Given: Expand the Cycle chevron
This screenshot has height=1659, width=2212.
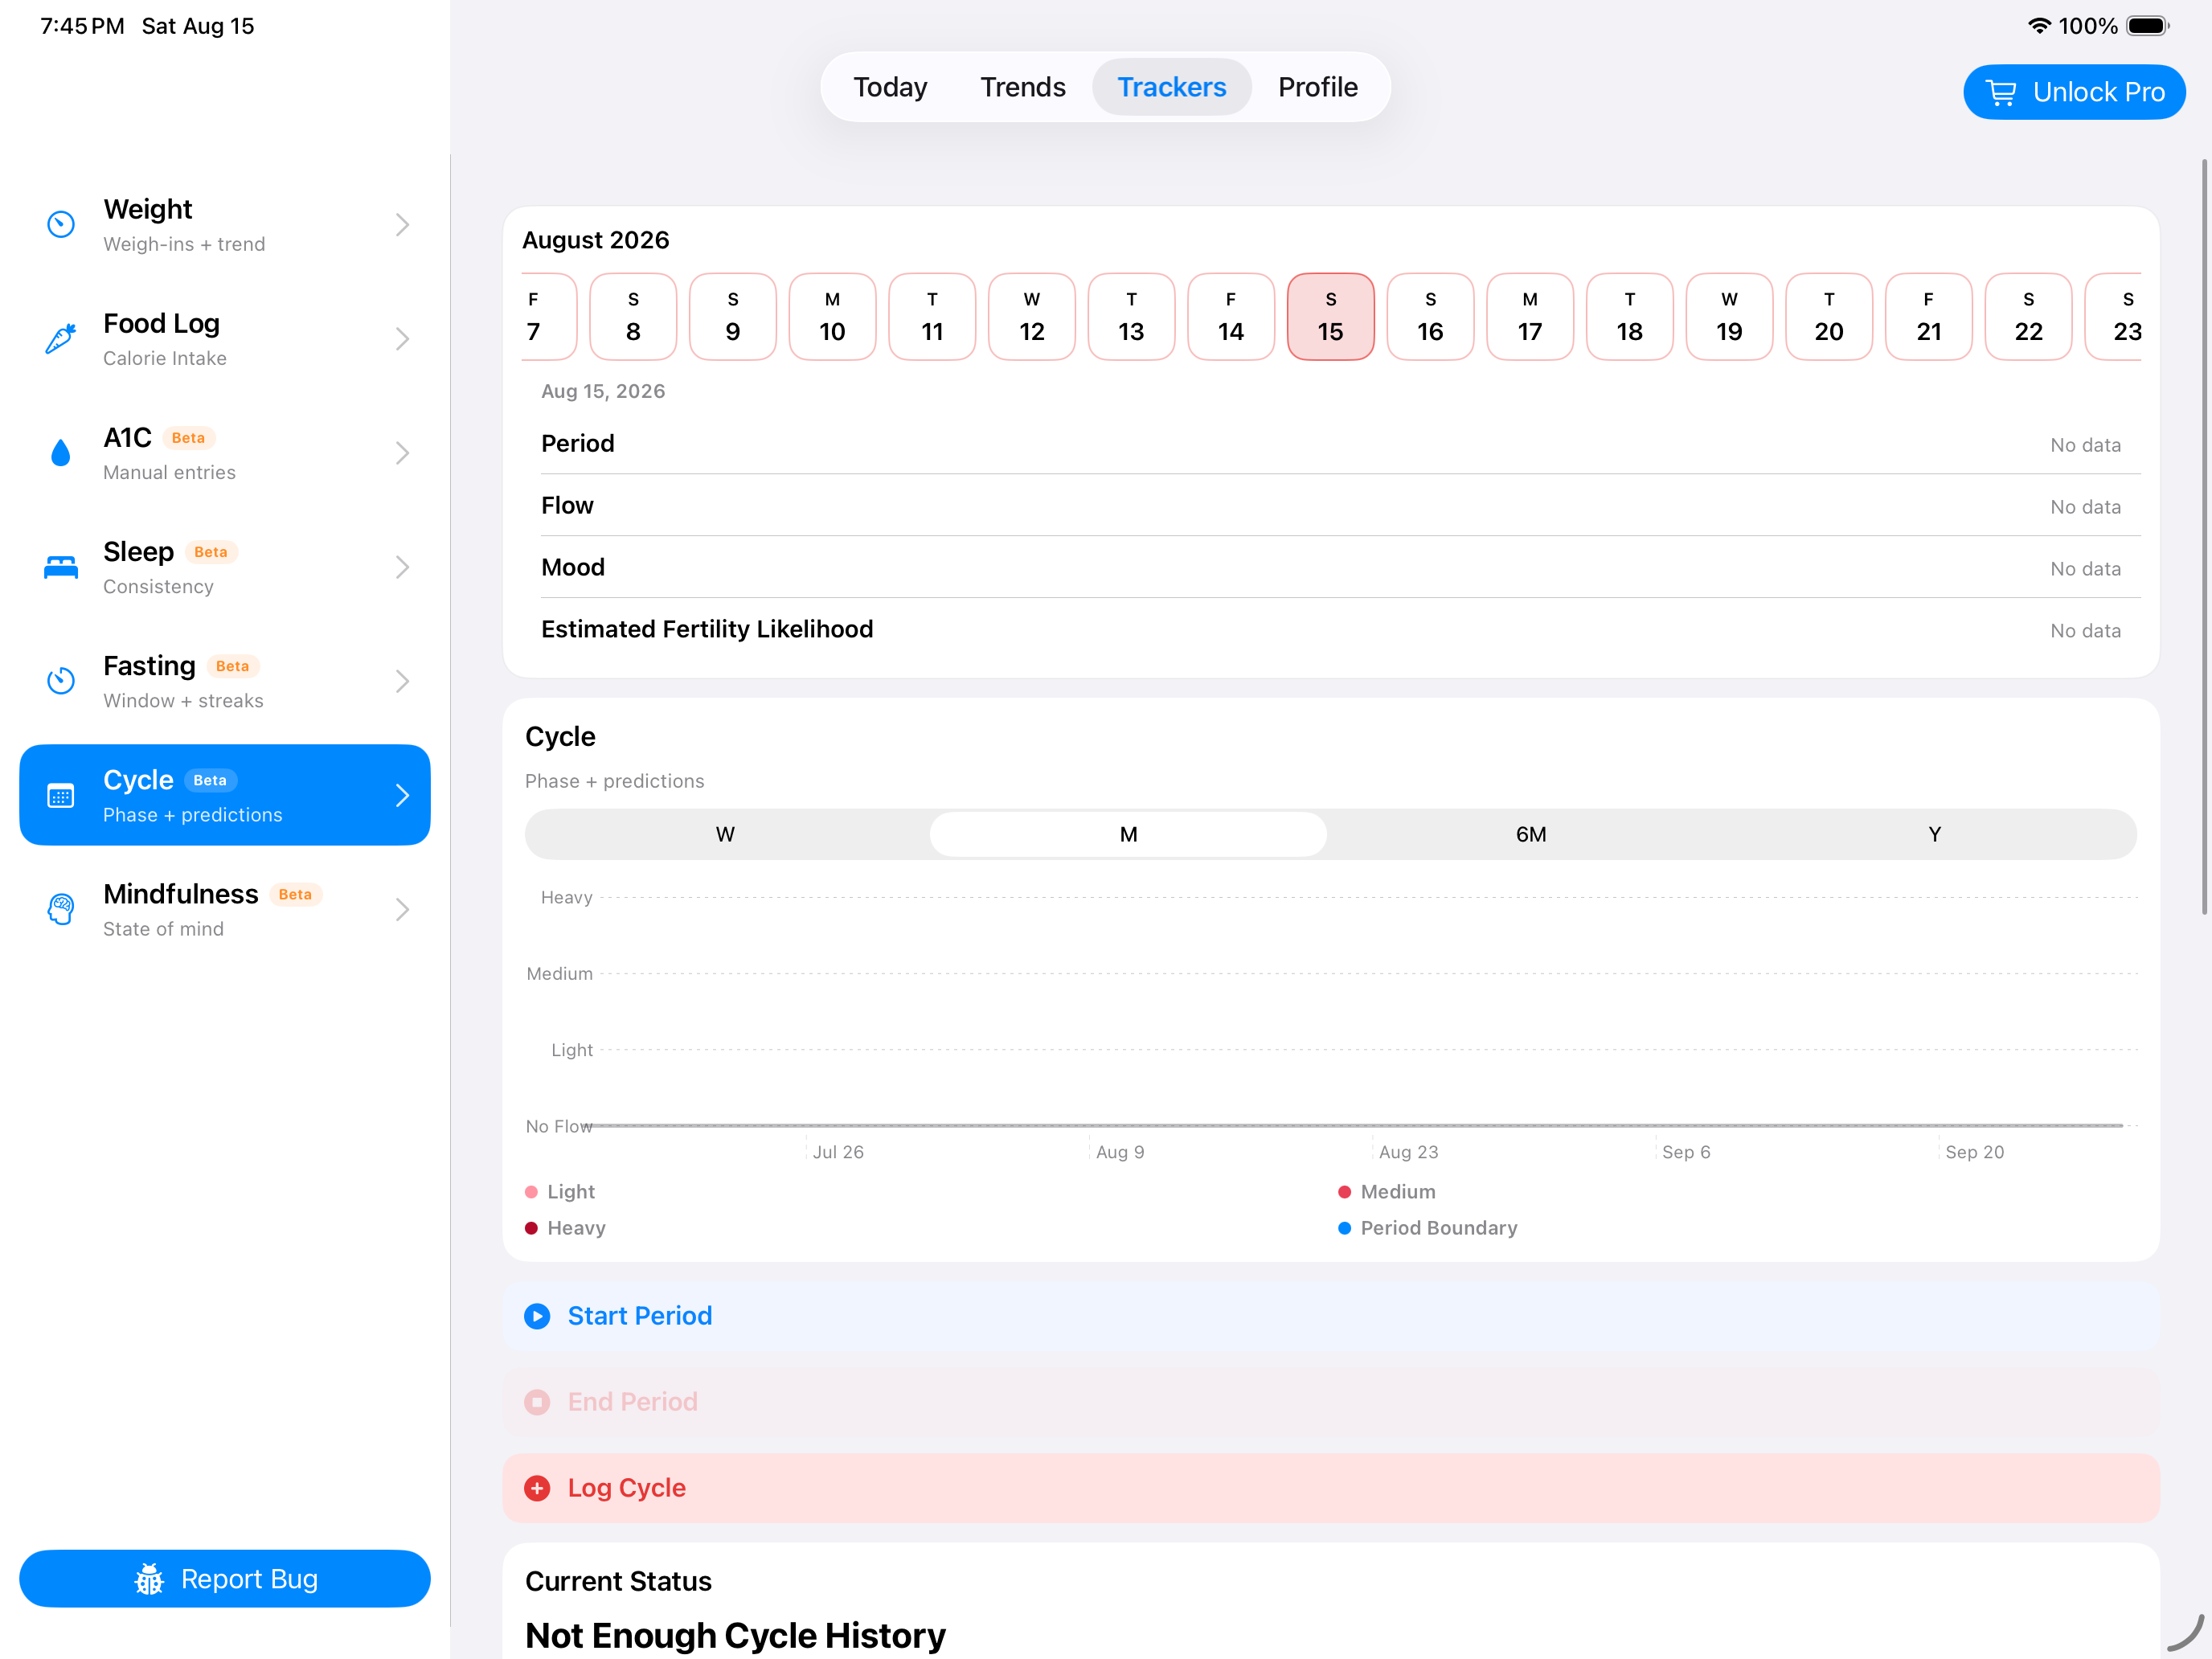Looking at the screenshot, I should tap(402, 795).
